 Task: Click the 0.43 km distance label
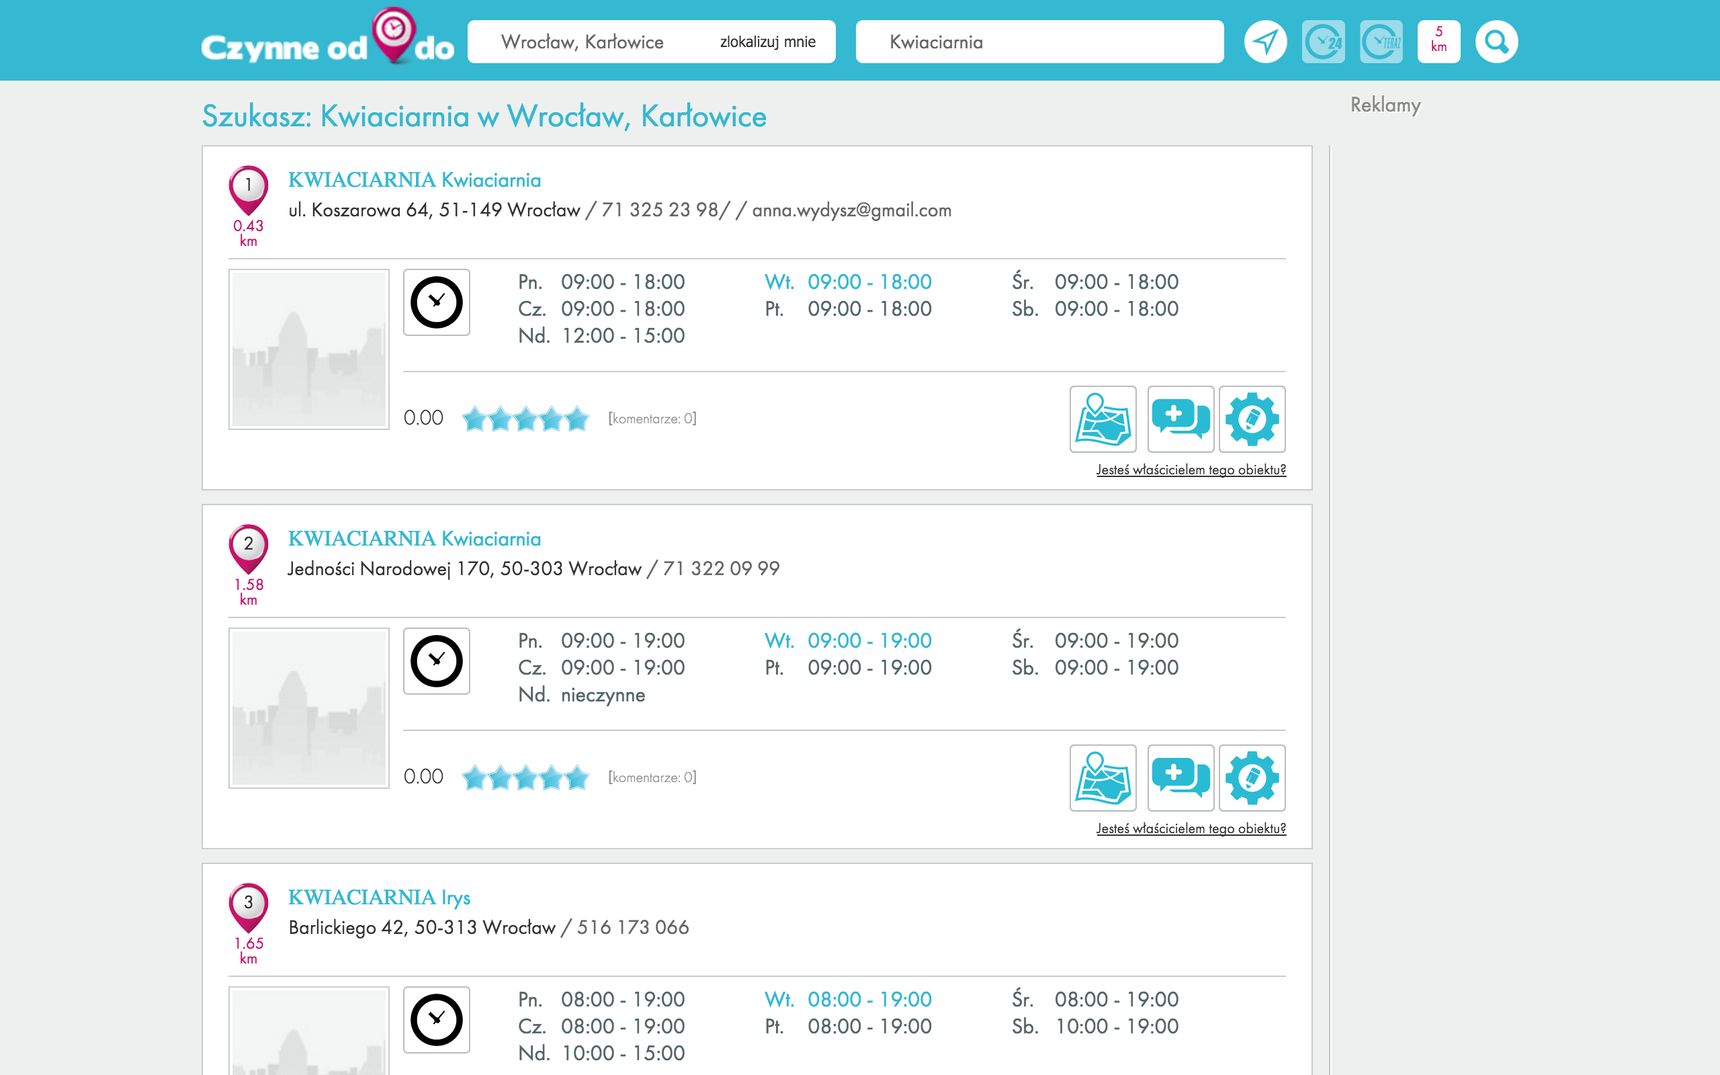[248, 233]
